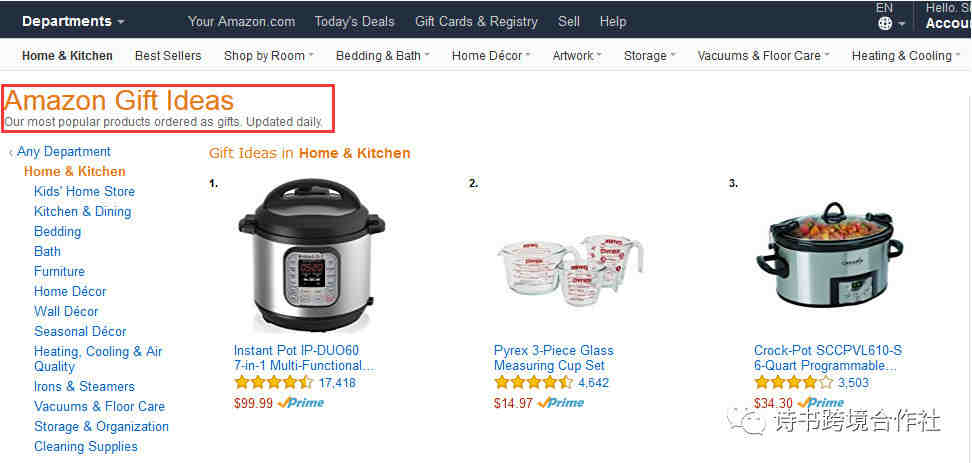The width and height of the screenshot is (972, 463).
Task: Open the Kitchen & Dining category
Action: pyautogui.click(x=82, y=211)
